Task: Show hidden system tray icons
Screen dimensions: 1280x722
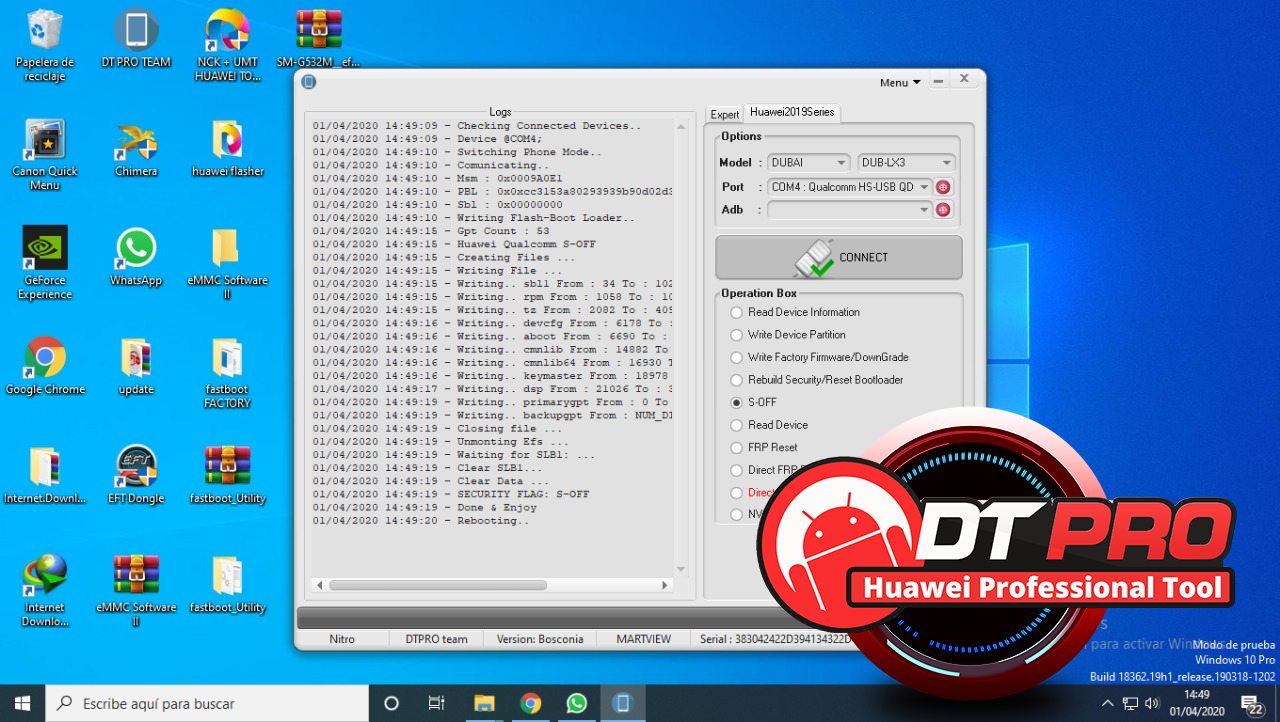Action: click(x=1107, y=703)
